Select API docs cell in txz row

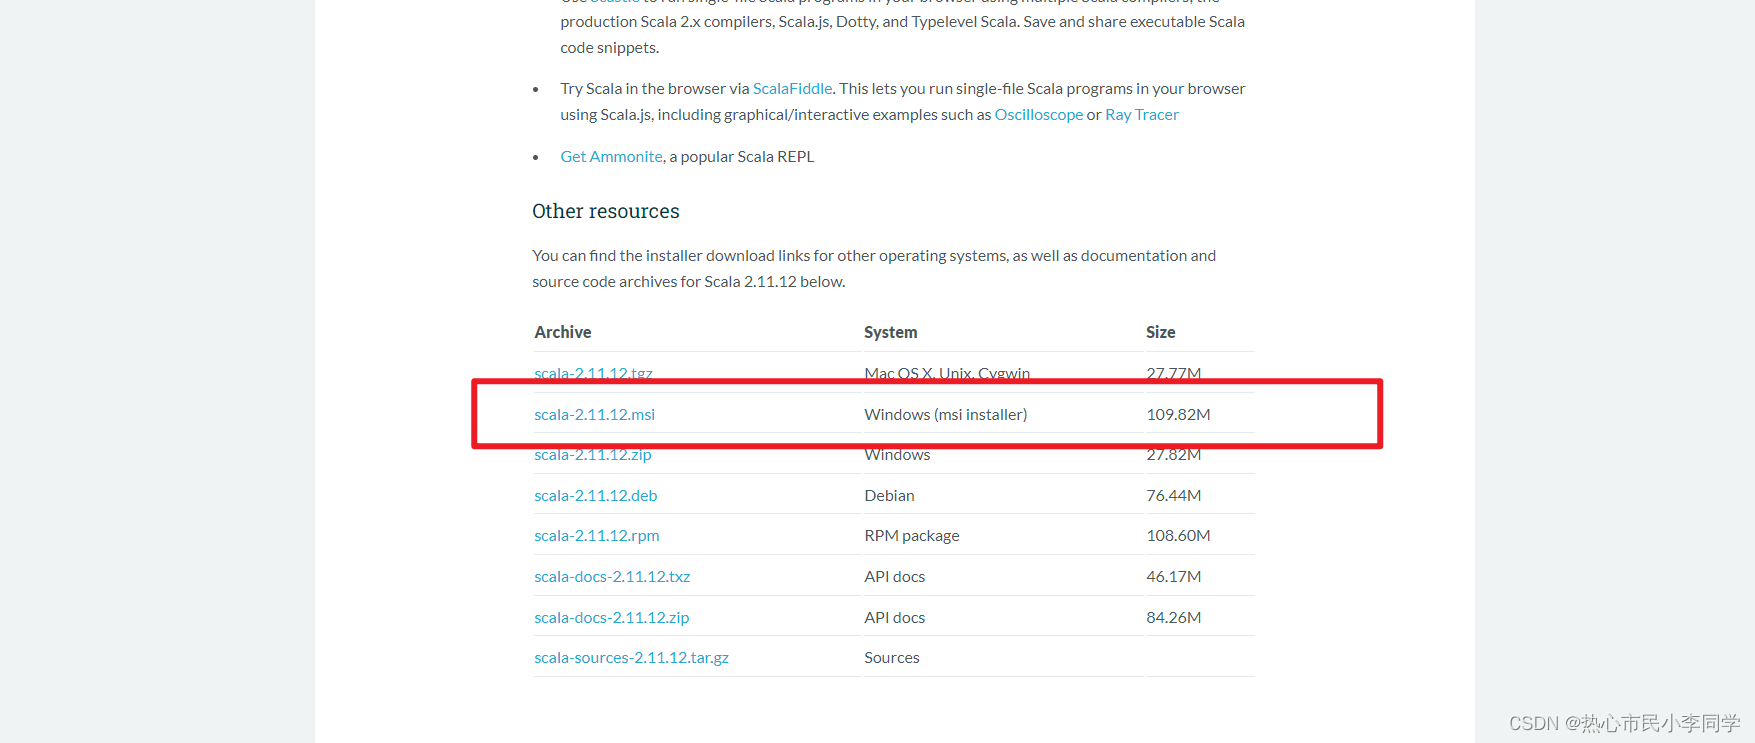pos(894,577)
